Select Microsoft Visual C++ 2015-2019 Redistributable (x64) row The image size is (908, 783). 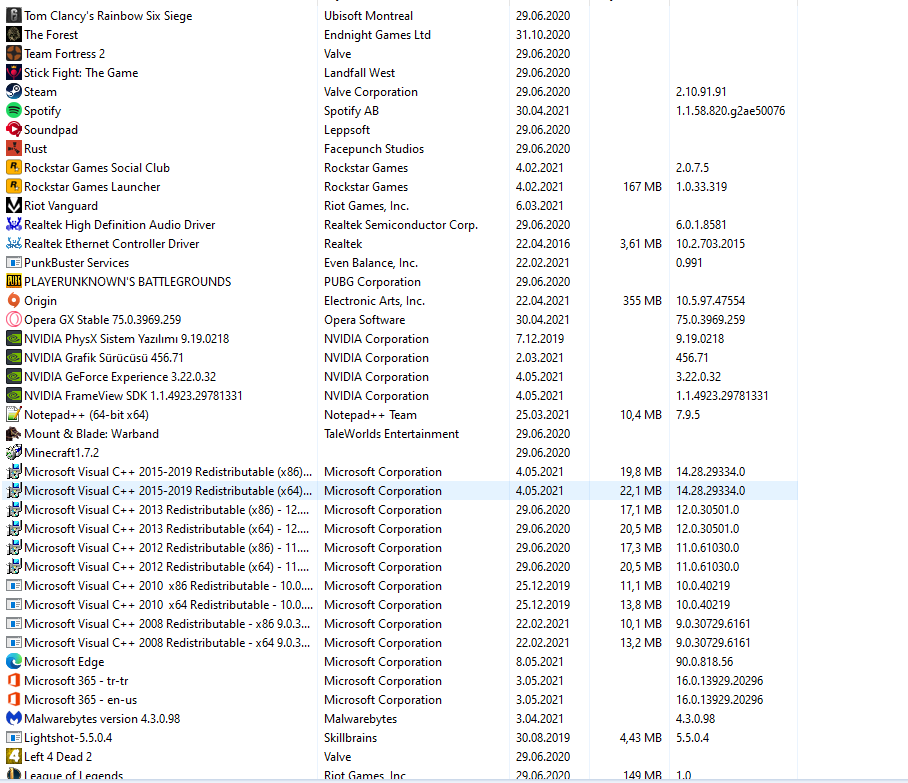tap(401, 491)
